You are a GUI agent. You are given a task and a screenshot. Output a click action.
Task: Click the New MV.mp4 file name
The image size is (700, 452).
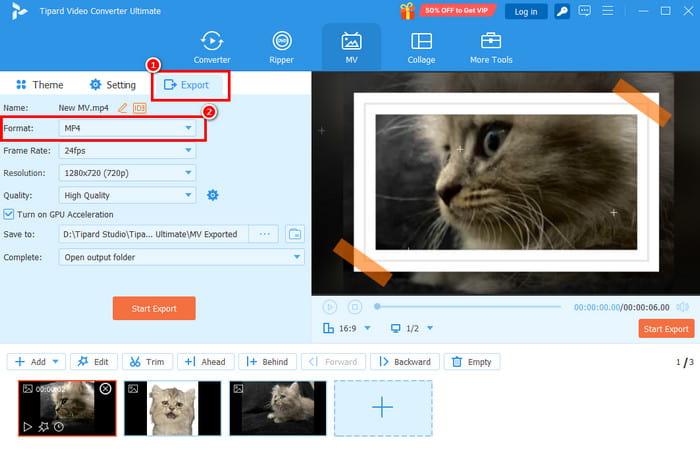coord(83,108)
